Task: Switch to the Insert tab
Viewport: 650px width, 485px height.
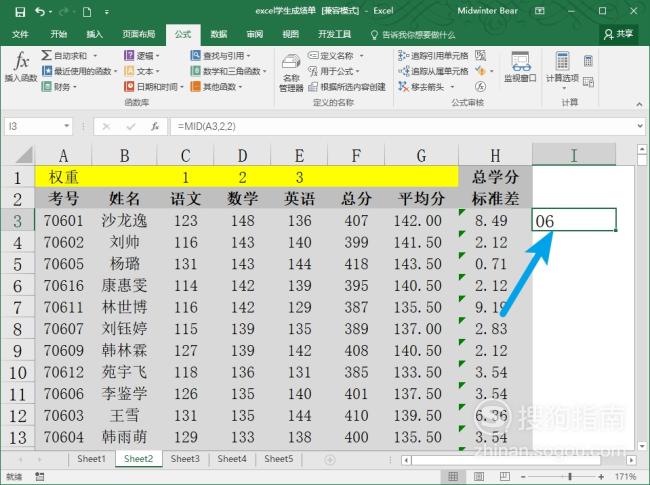Action: [94, 34]
